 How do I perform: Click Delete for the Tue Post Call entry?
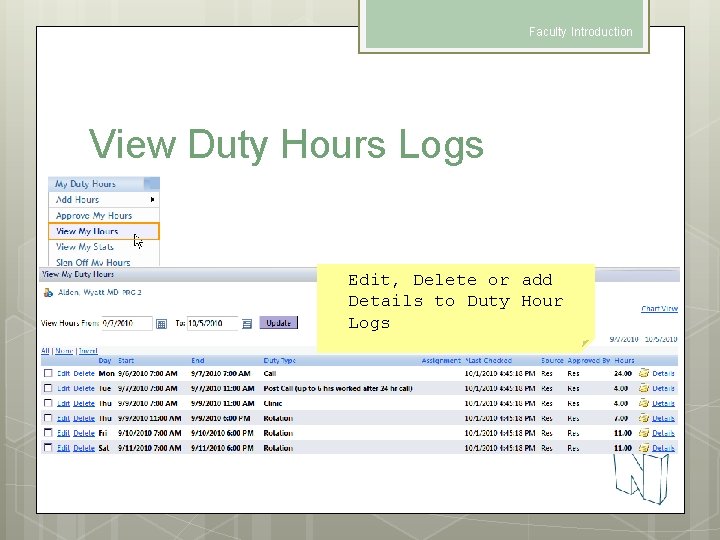coord(84,388)
